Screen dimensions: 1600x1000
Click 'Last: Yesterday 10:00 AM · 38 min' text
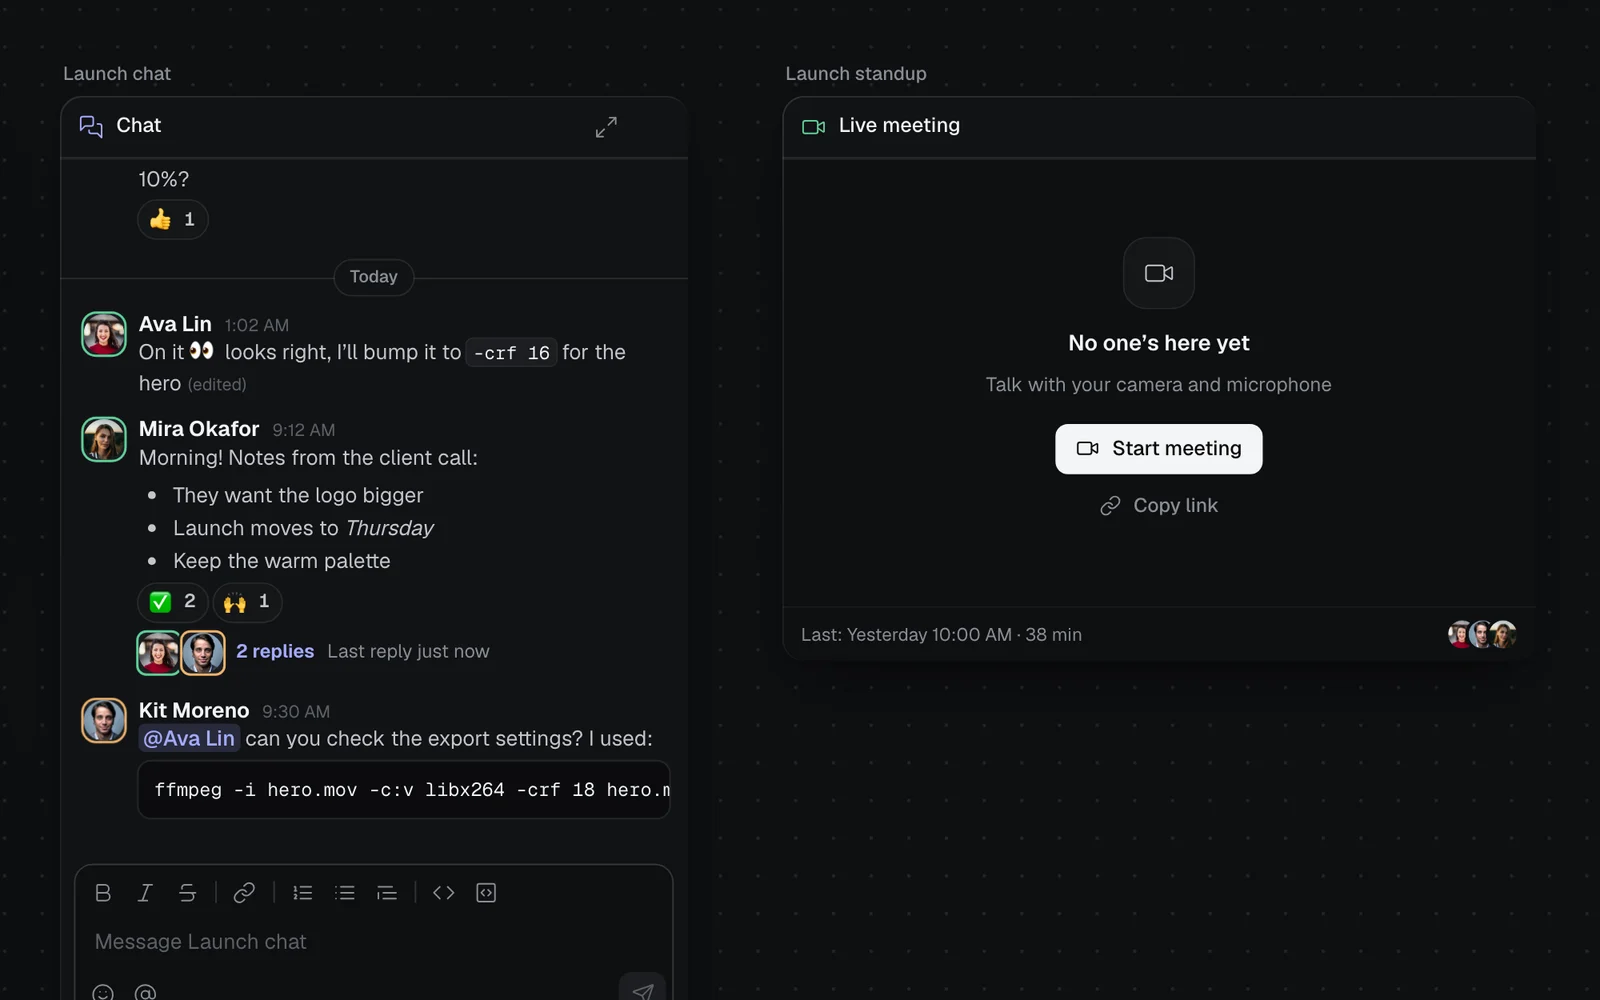[x=941, y=635]
